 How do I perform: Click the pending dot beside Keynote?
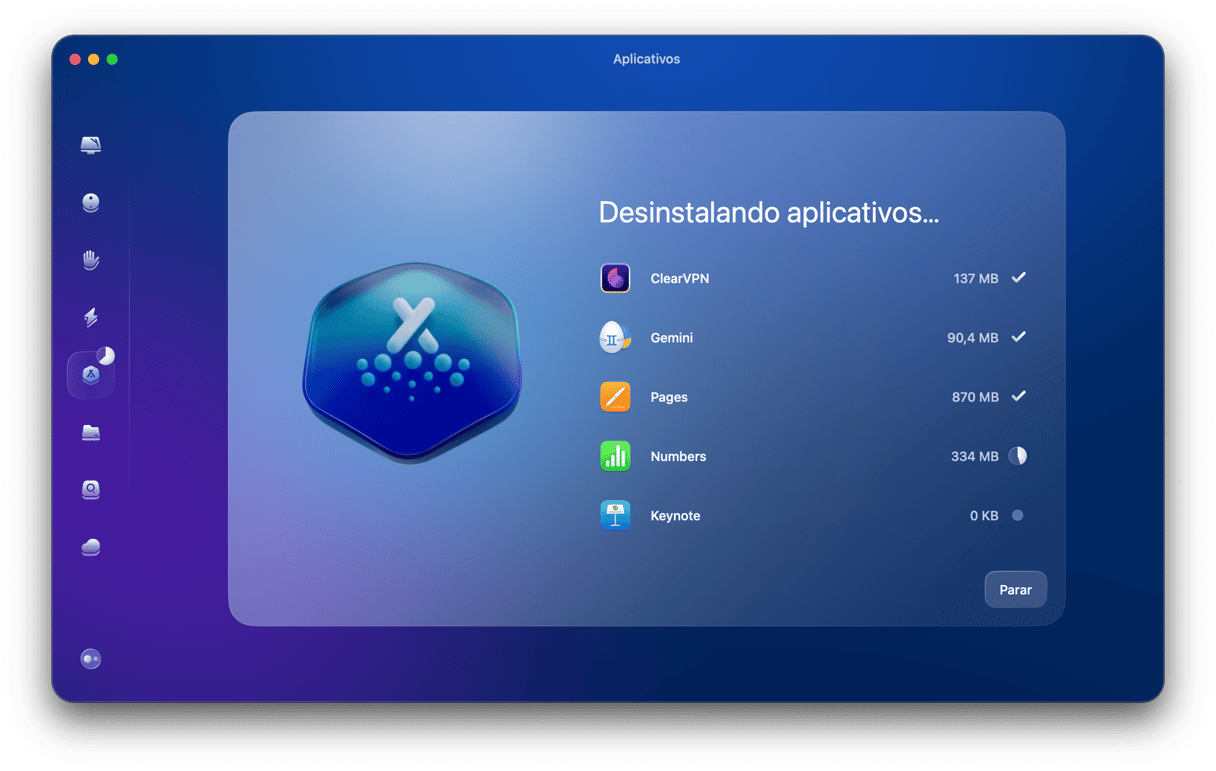1018,516
